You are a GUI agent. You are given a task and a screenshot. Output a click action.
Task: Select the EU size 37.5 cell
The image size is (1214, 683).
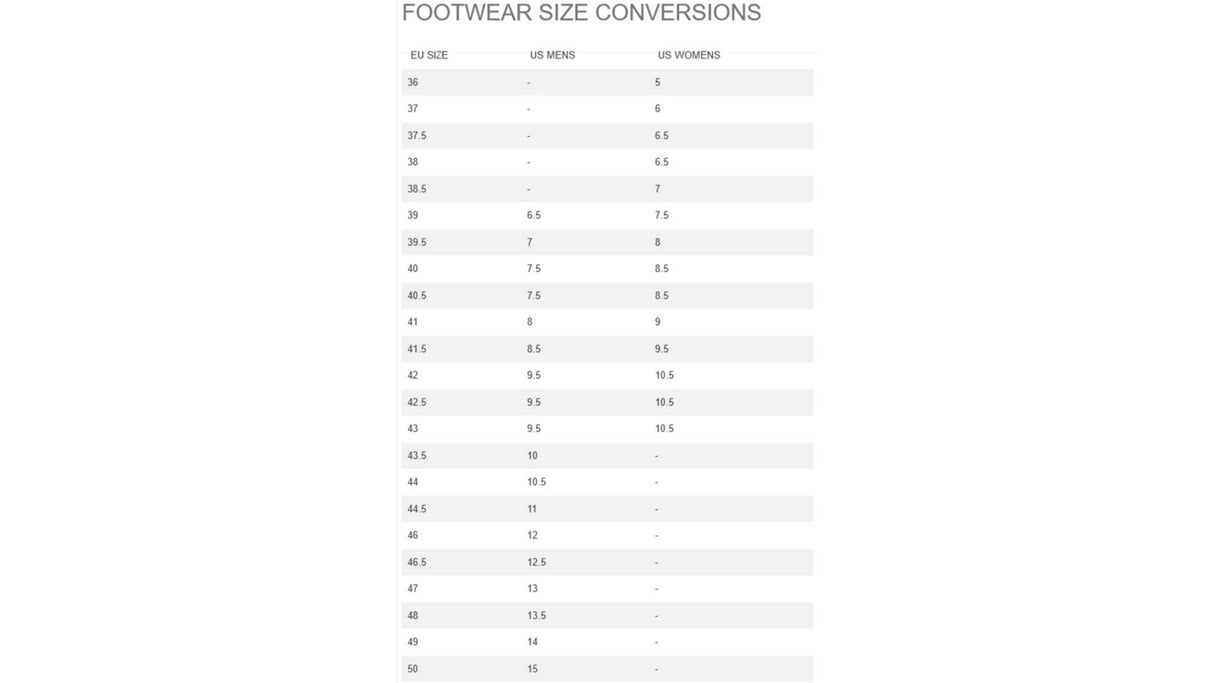[x=417, y=136]
